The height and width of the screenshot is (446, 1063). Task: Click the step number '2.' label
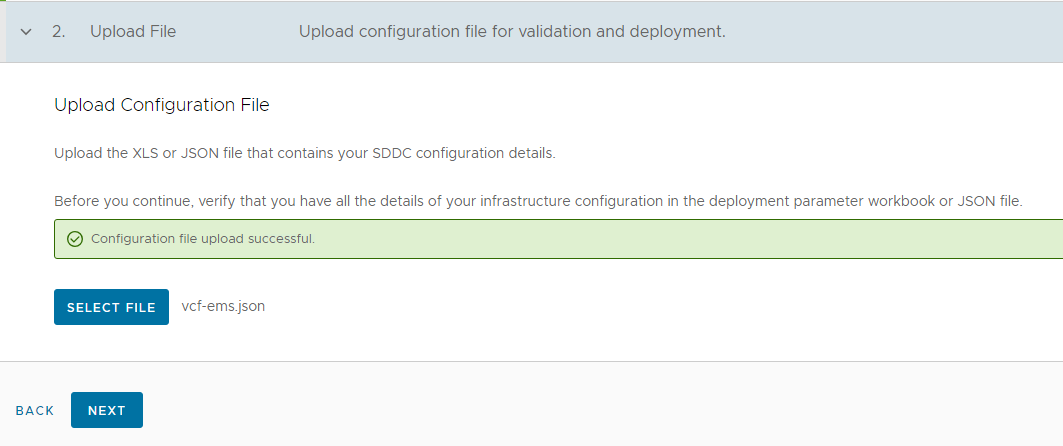(59, 32)
